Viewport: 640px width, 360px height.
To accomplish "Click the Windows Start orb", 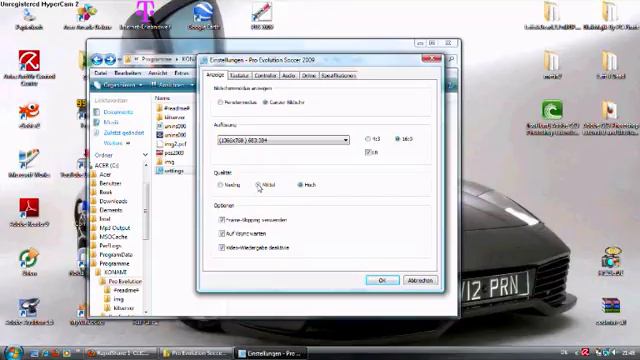I will [13, 353].
